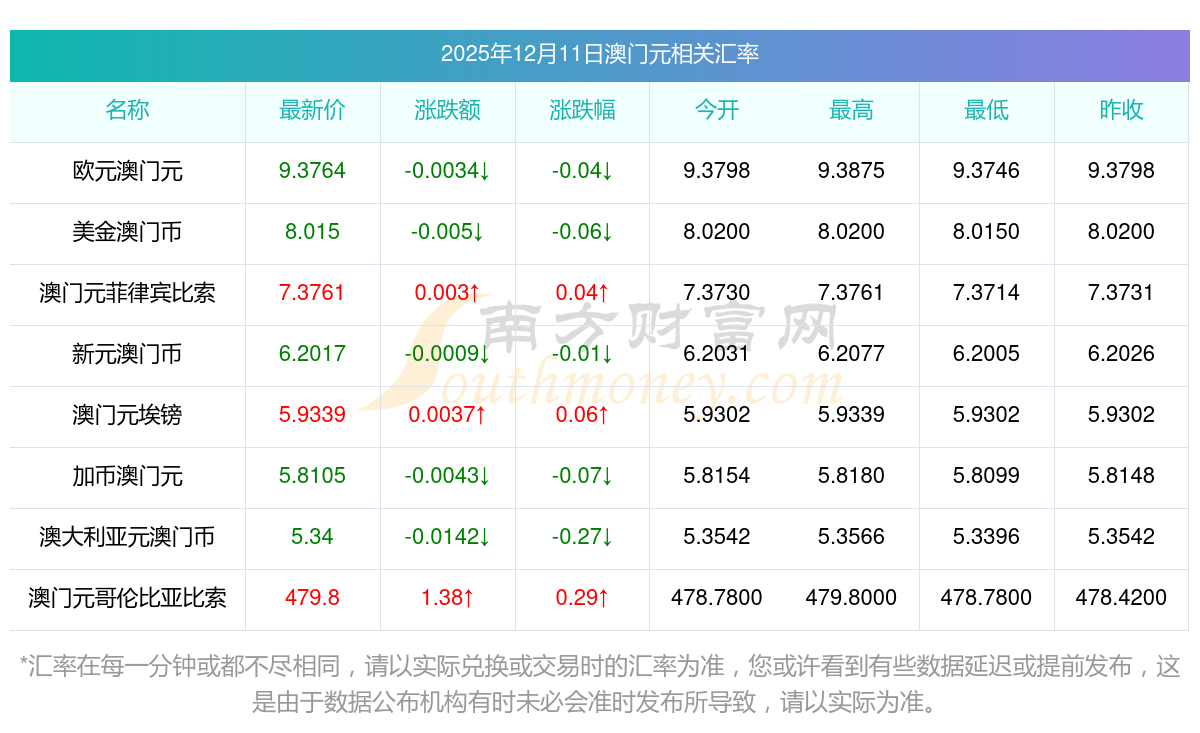This screenshot has height=733, width=1200.
Task: Click change amount 0.0037↑
Action: coord(447,415)
